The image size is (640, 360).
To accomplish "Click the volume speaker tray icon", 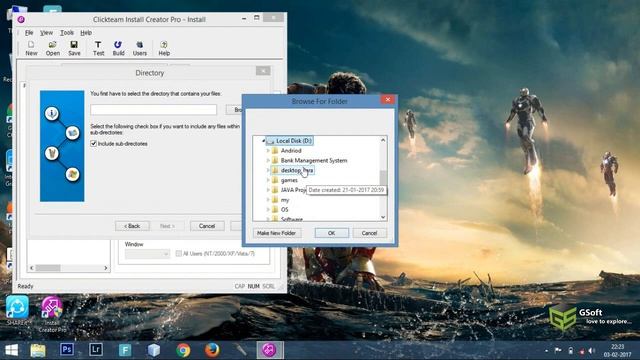I will coord(592,350).
